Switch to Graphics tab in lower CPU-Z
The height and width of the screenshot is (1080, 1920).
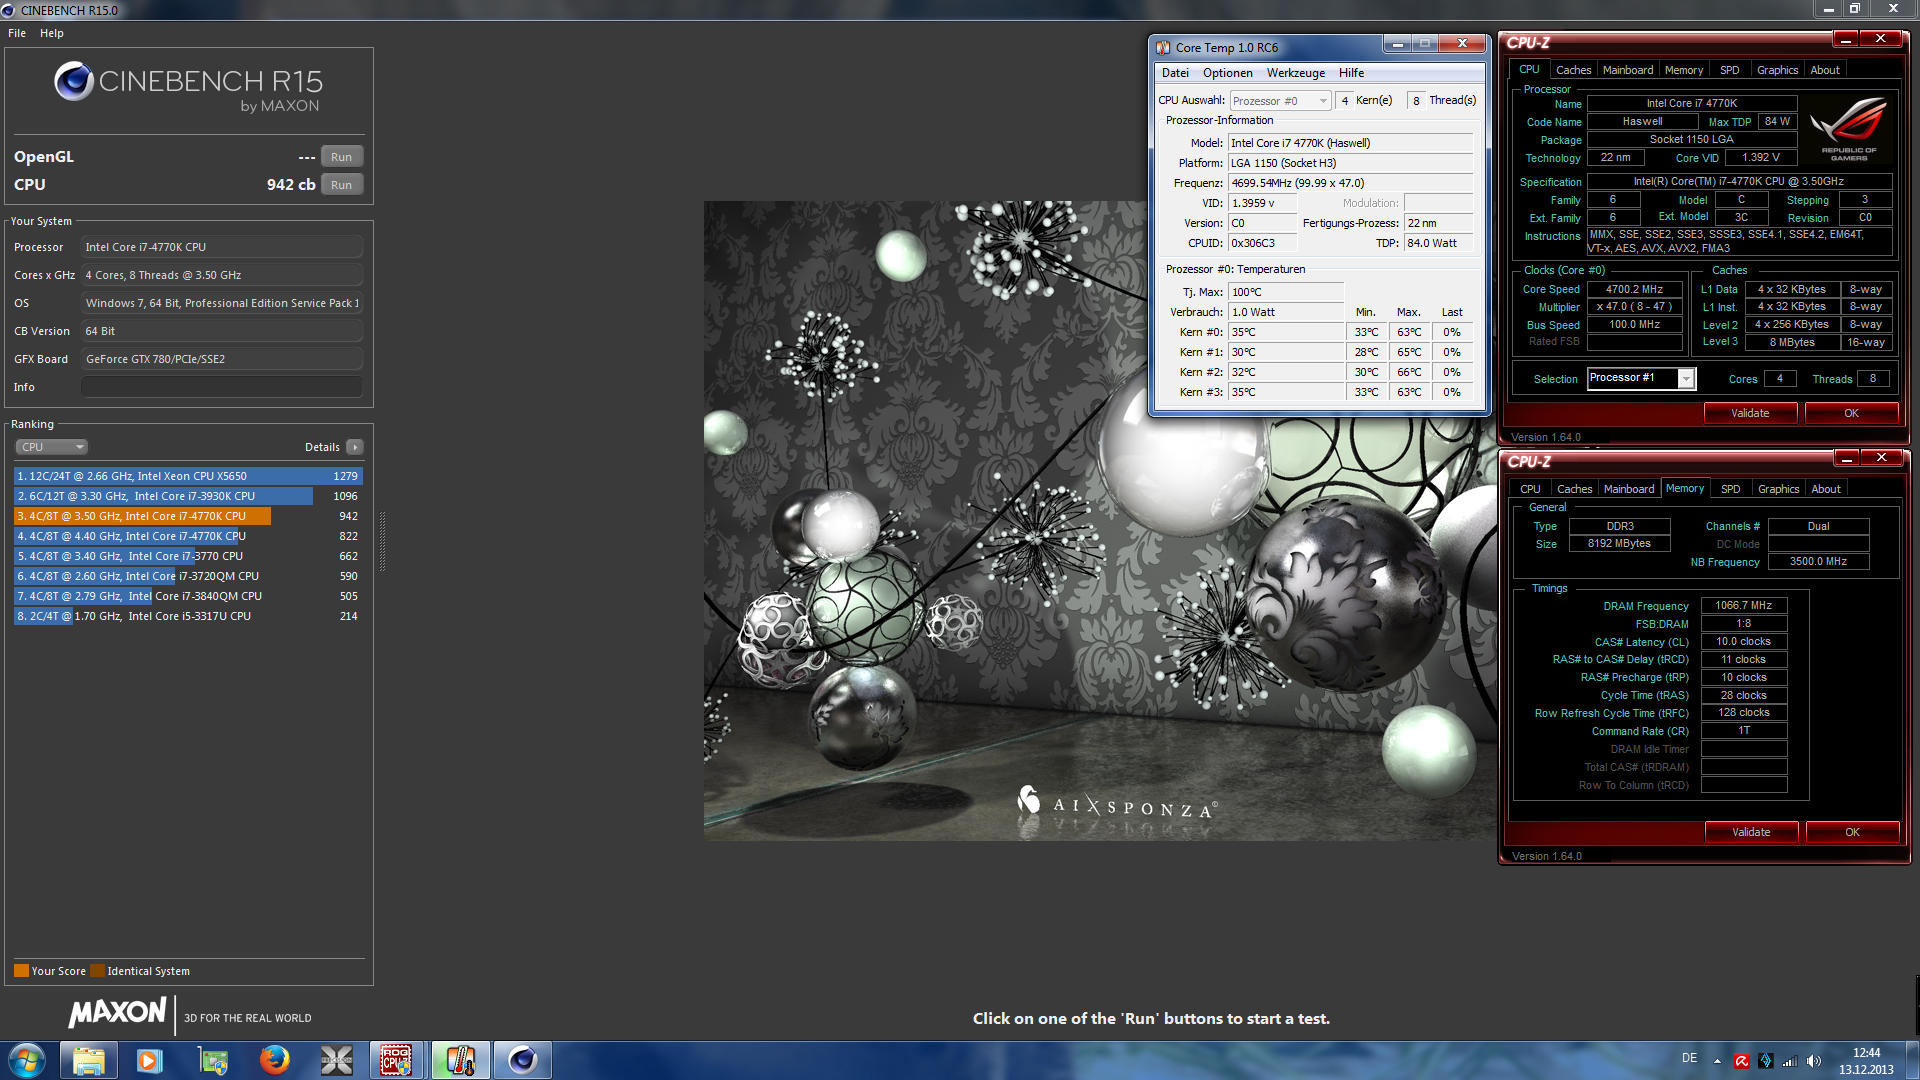tap(1778, 489)
